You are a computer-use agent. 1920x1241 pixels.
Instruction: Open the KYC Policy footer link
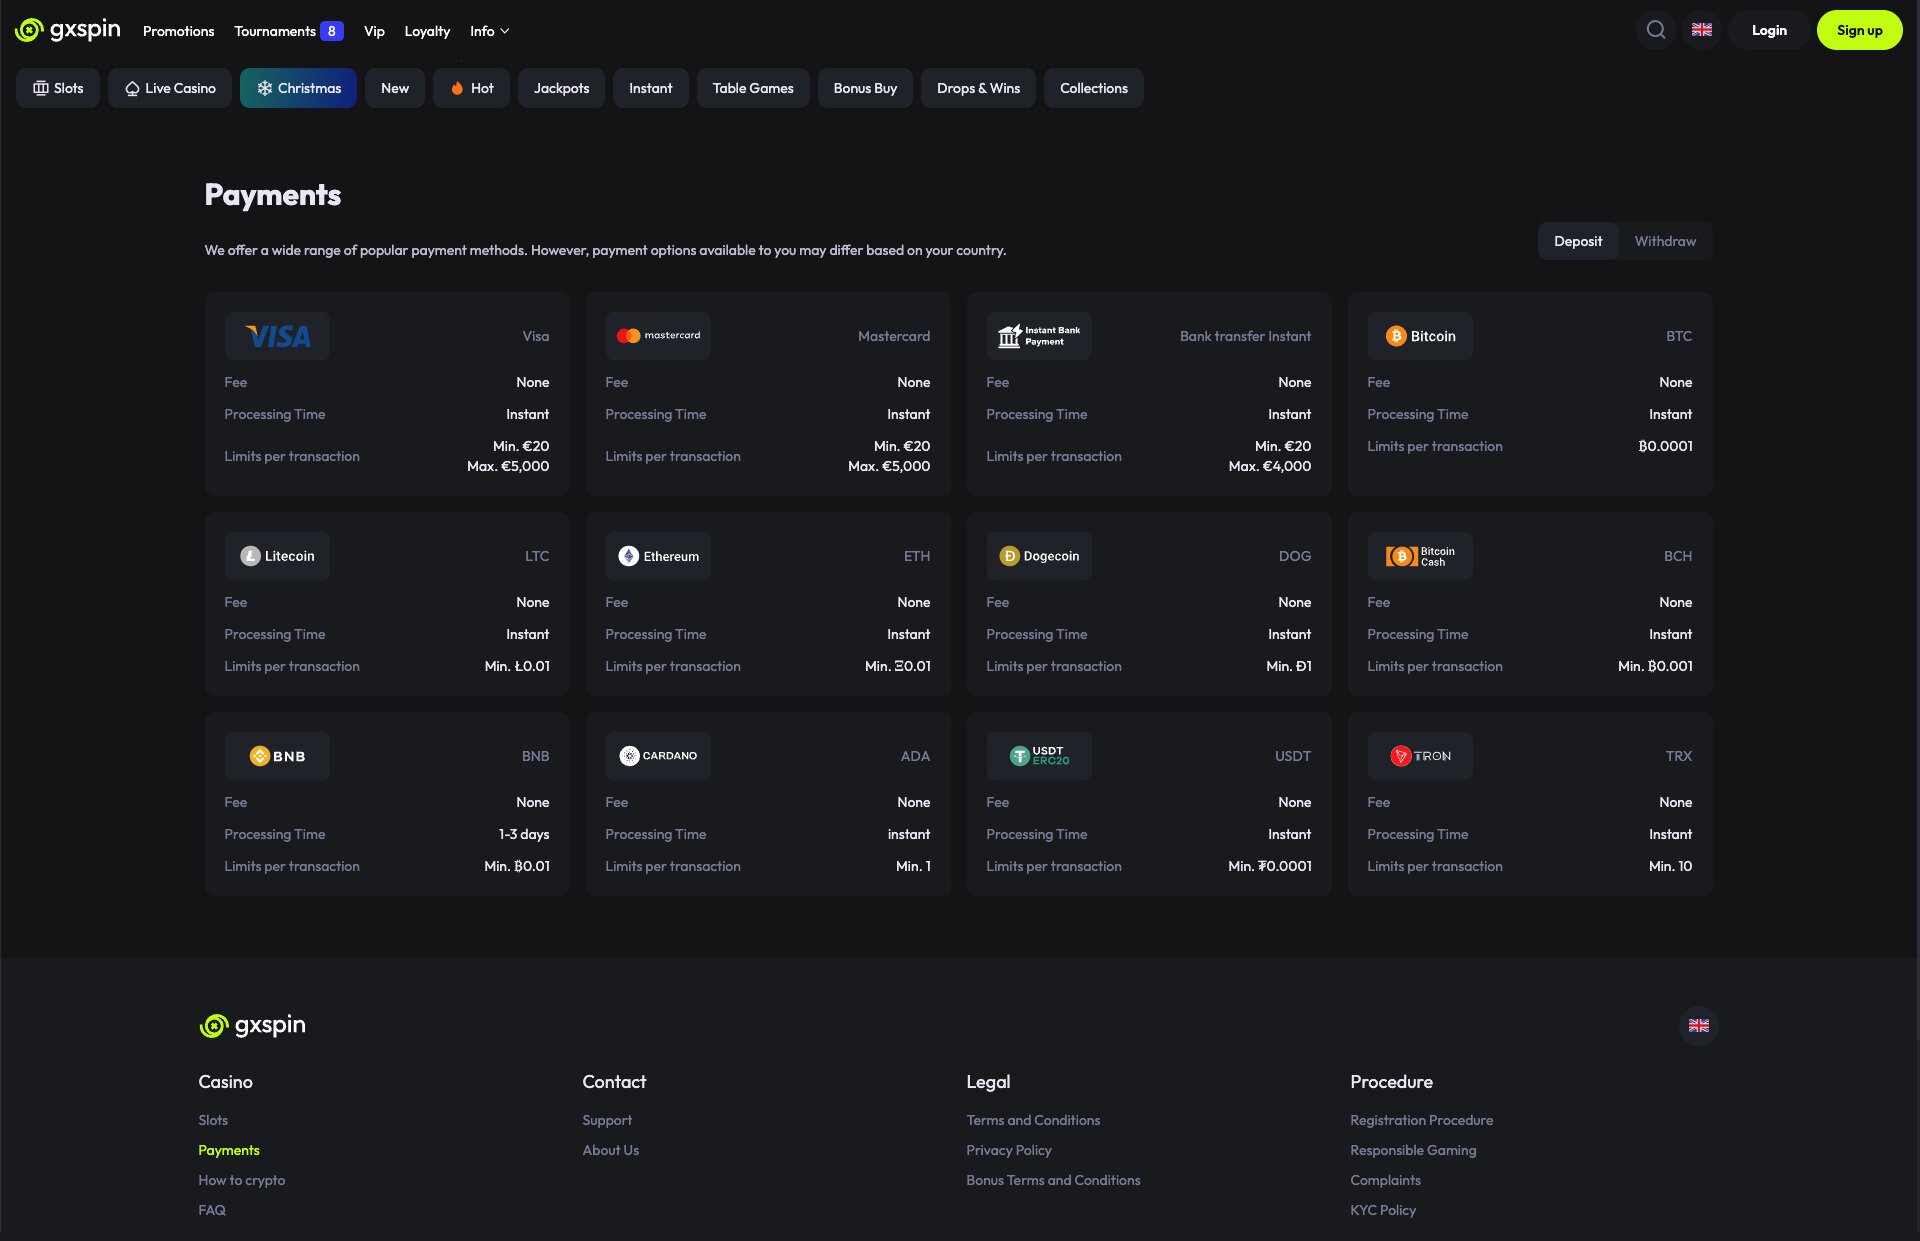1383,1210
